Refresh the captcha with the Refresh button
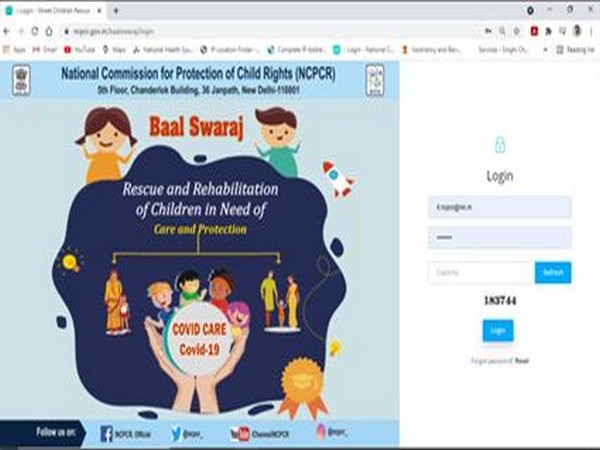This screenshot has height=450, width=600. click(553, 272)
